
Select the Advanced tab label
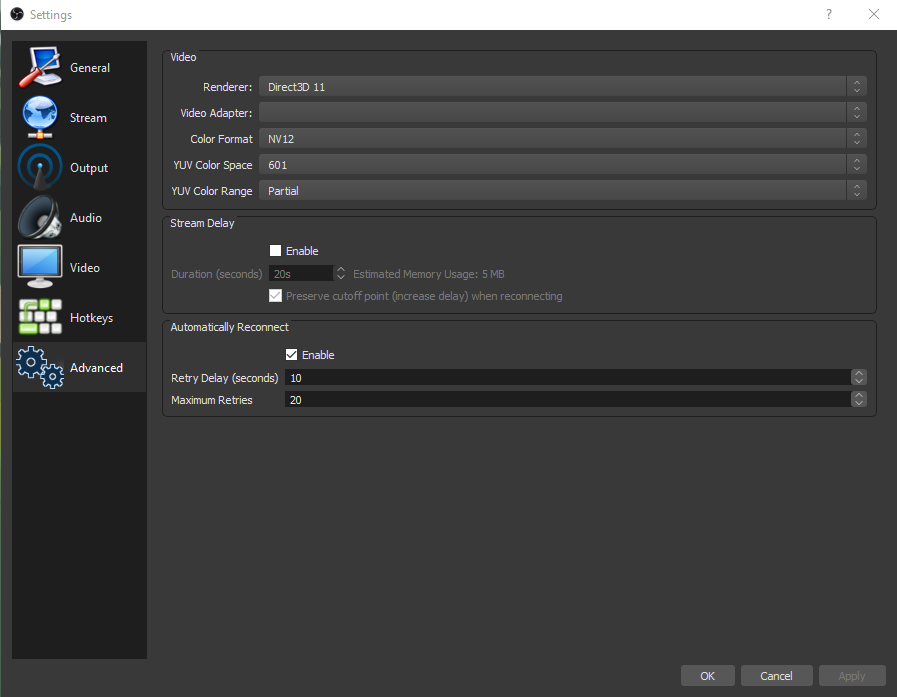[96, 367]
